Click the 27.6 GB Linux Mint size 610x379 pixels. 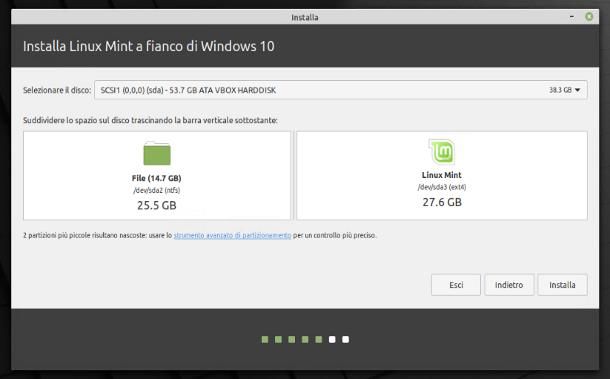442,202
